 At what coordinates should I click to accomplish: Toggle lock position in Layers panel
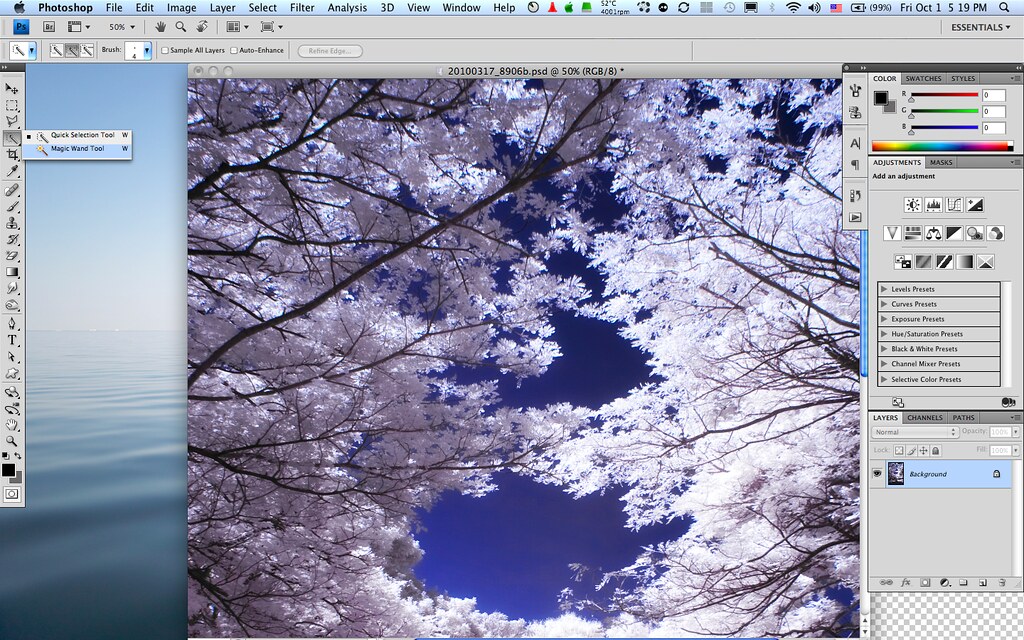923,451
